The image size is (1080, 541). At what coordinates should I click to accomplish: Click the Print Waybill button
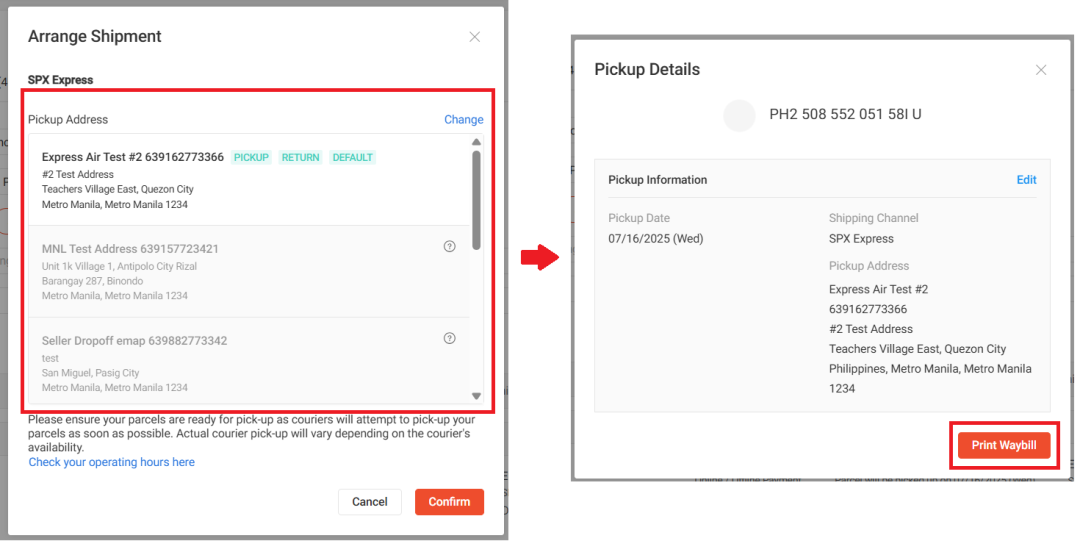coord(1003,445)
